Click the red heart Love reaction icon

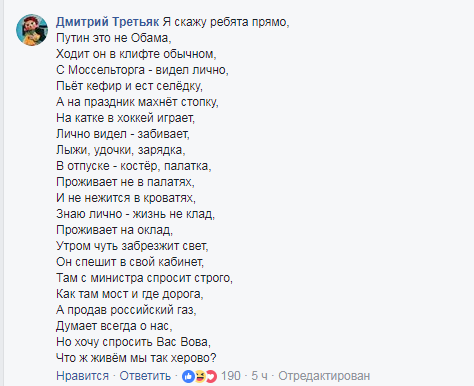211,376
